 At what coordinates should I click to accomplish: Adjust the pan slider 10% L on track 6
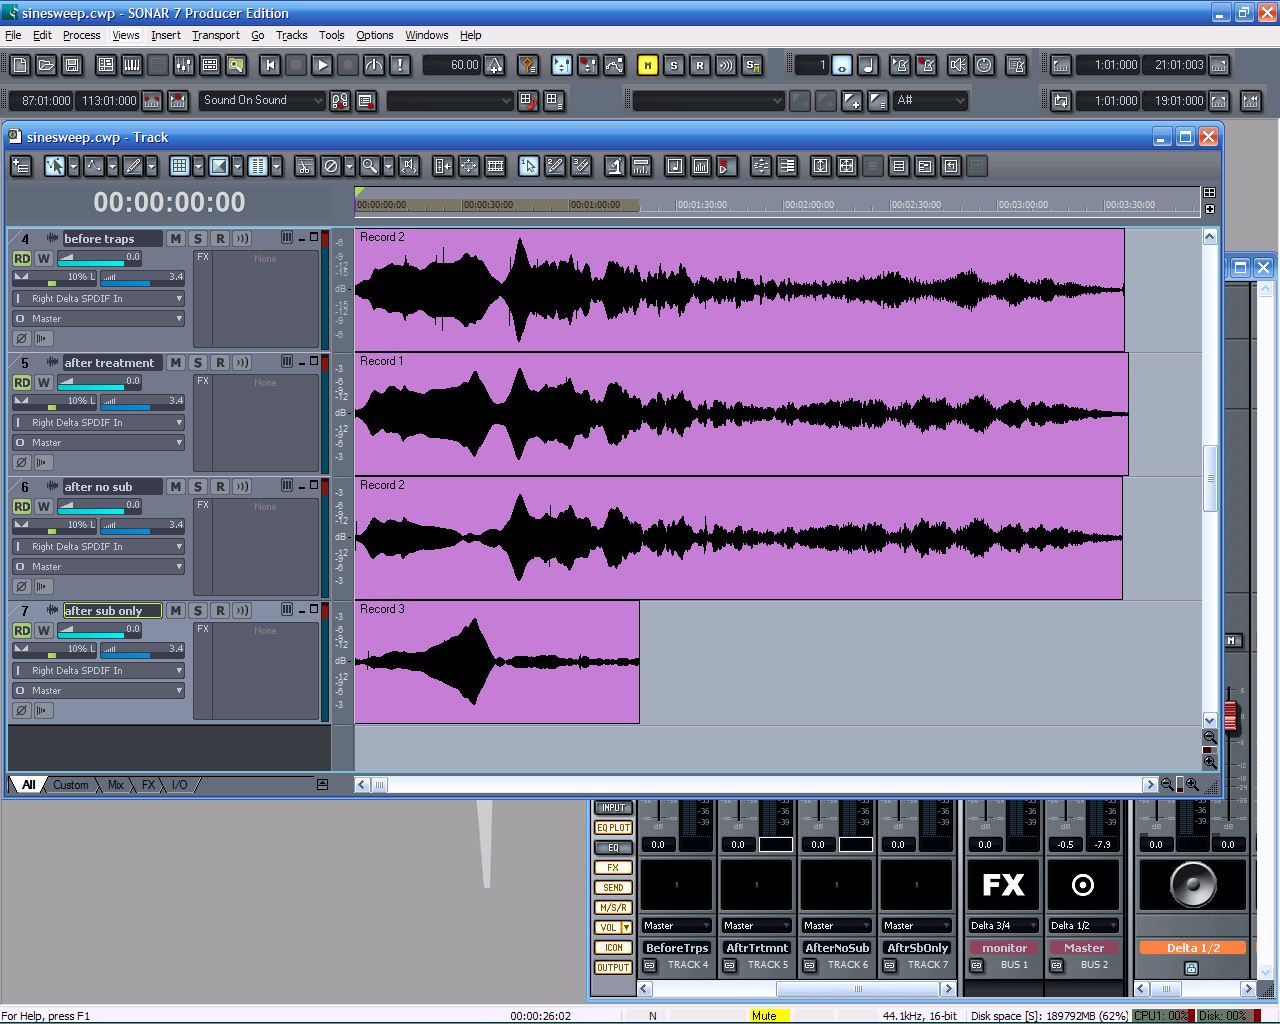point(55,526)
